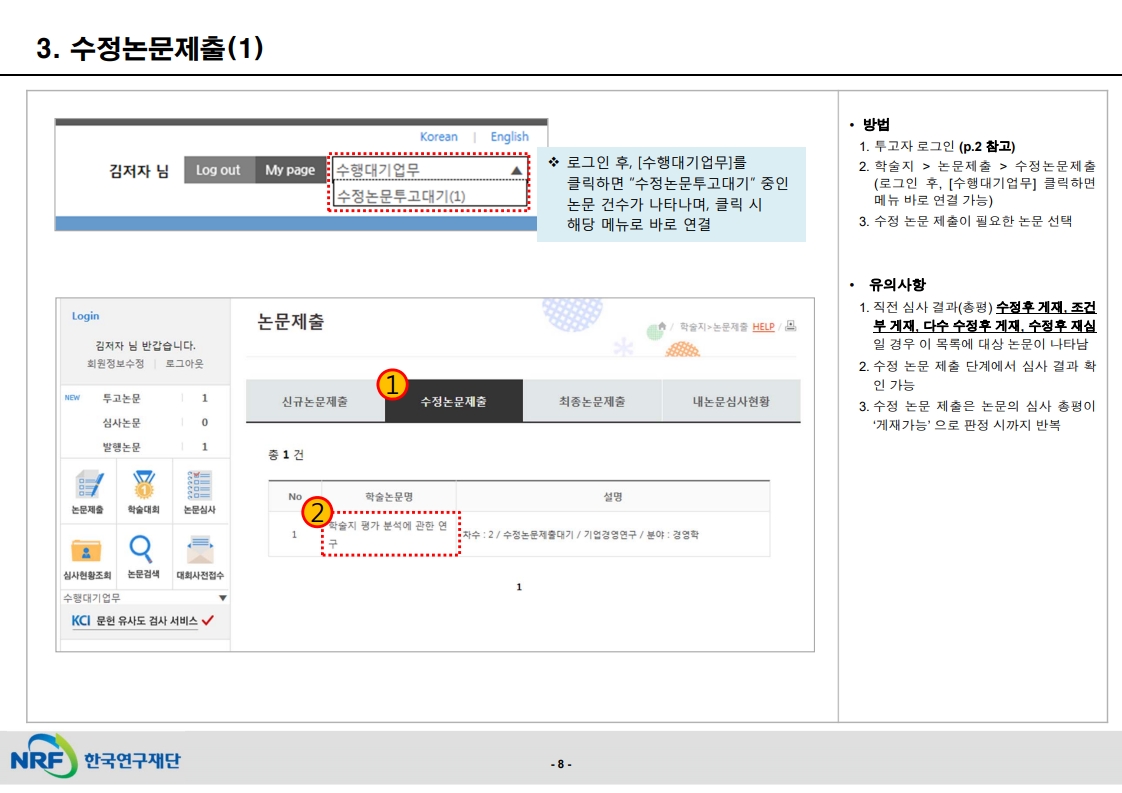Viewport: 1122px width, 793px height.
Task: Switch to the 내논문심사현황 tab
Action: pos(731,401)
